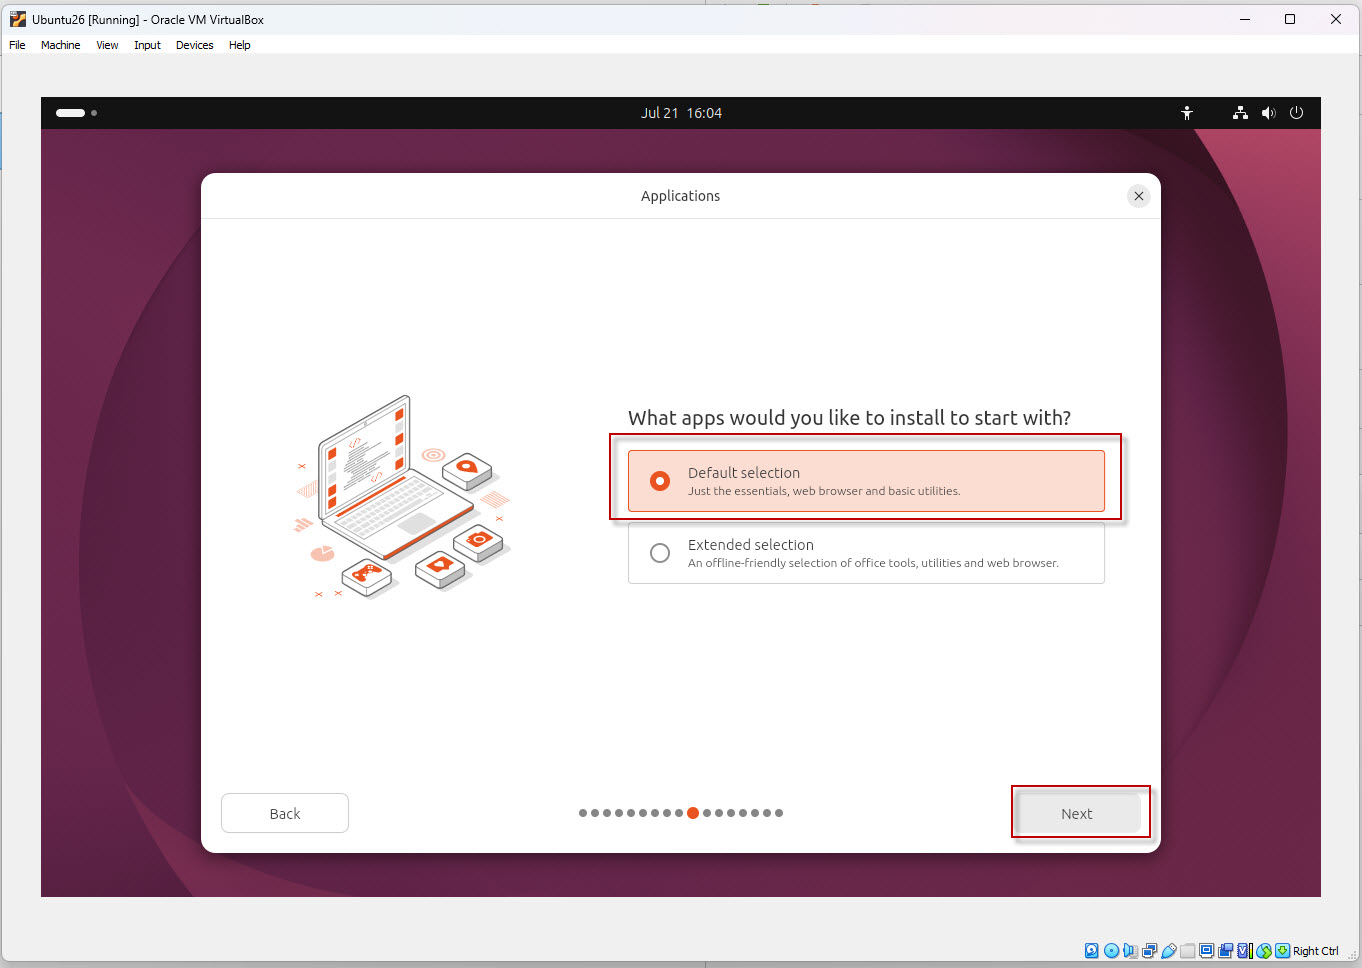Open the Help menu
The image size is (1362, 968).
(x=239, y=45)
